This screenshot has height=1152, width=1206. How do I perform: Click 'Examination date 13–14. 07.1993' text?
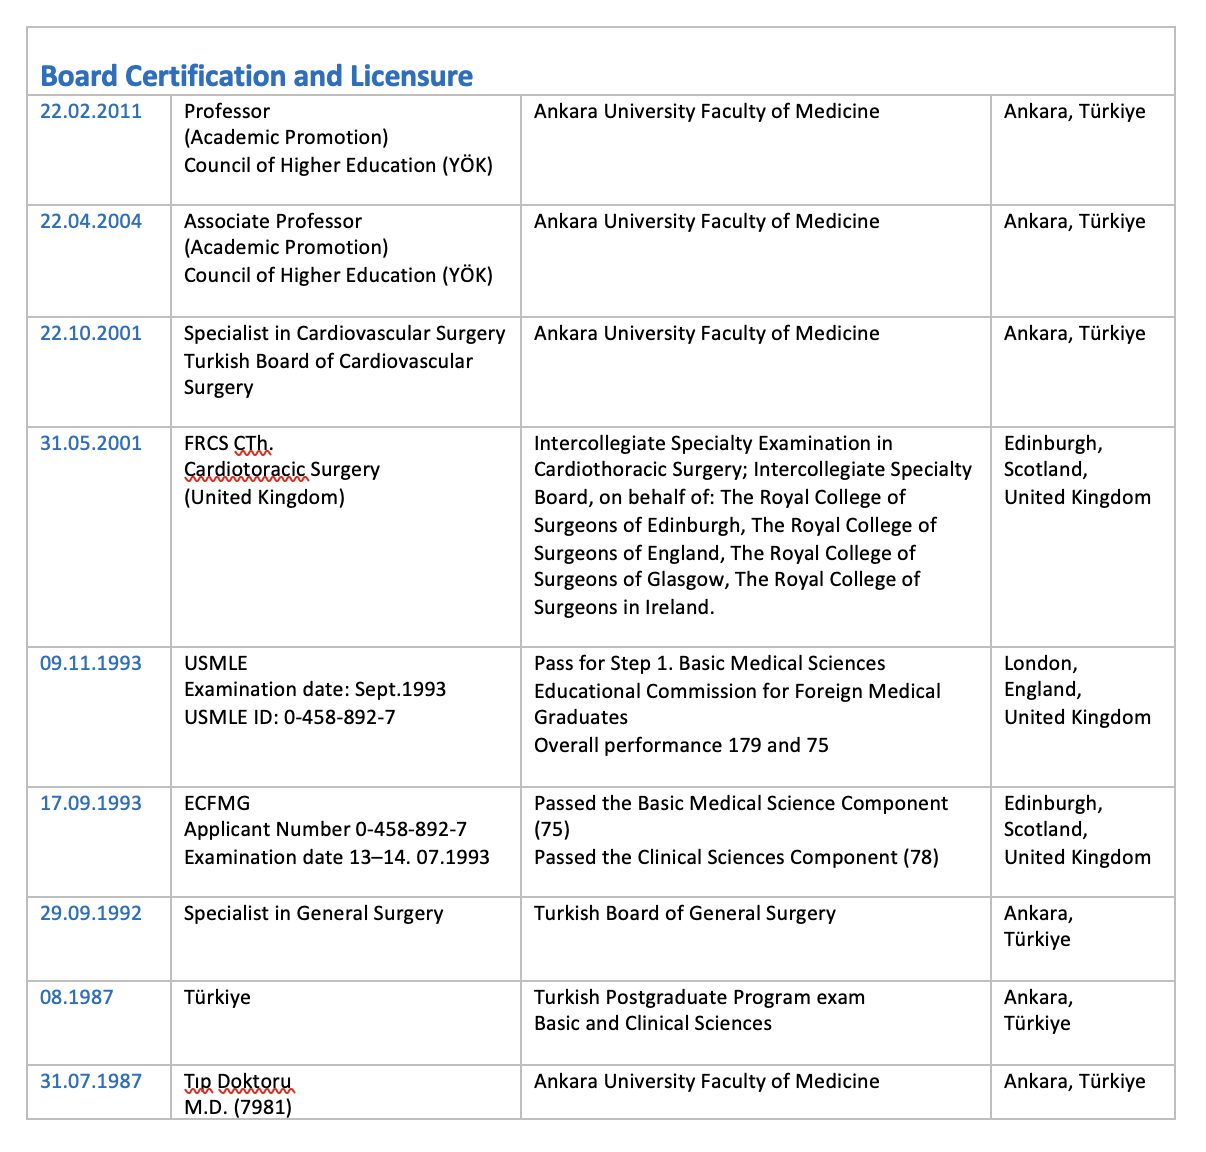click(337, 857)
